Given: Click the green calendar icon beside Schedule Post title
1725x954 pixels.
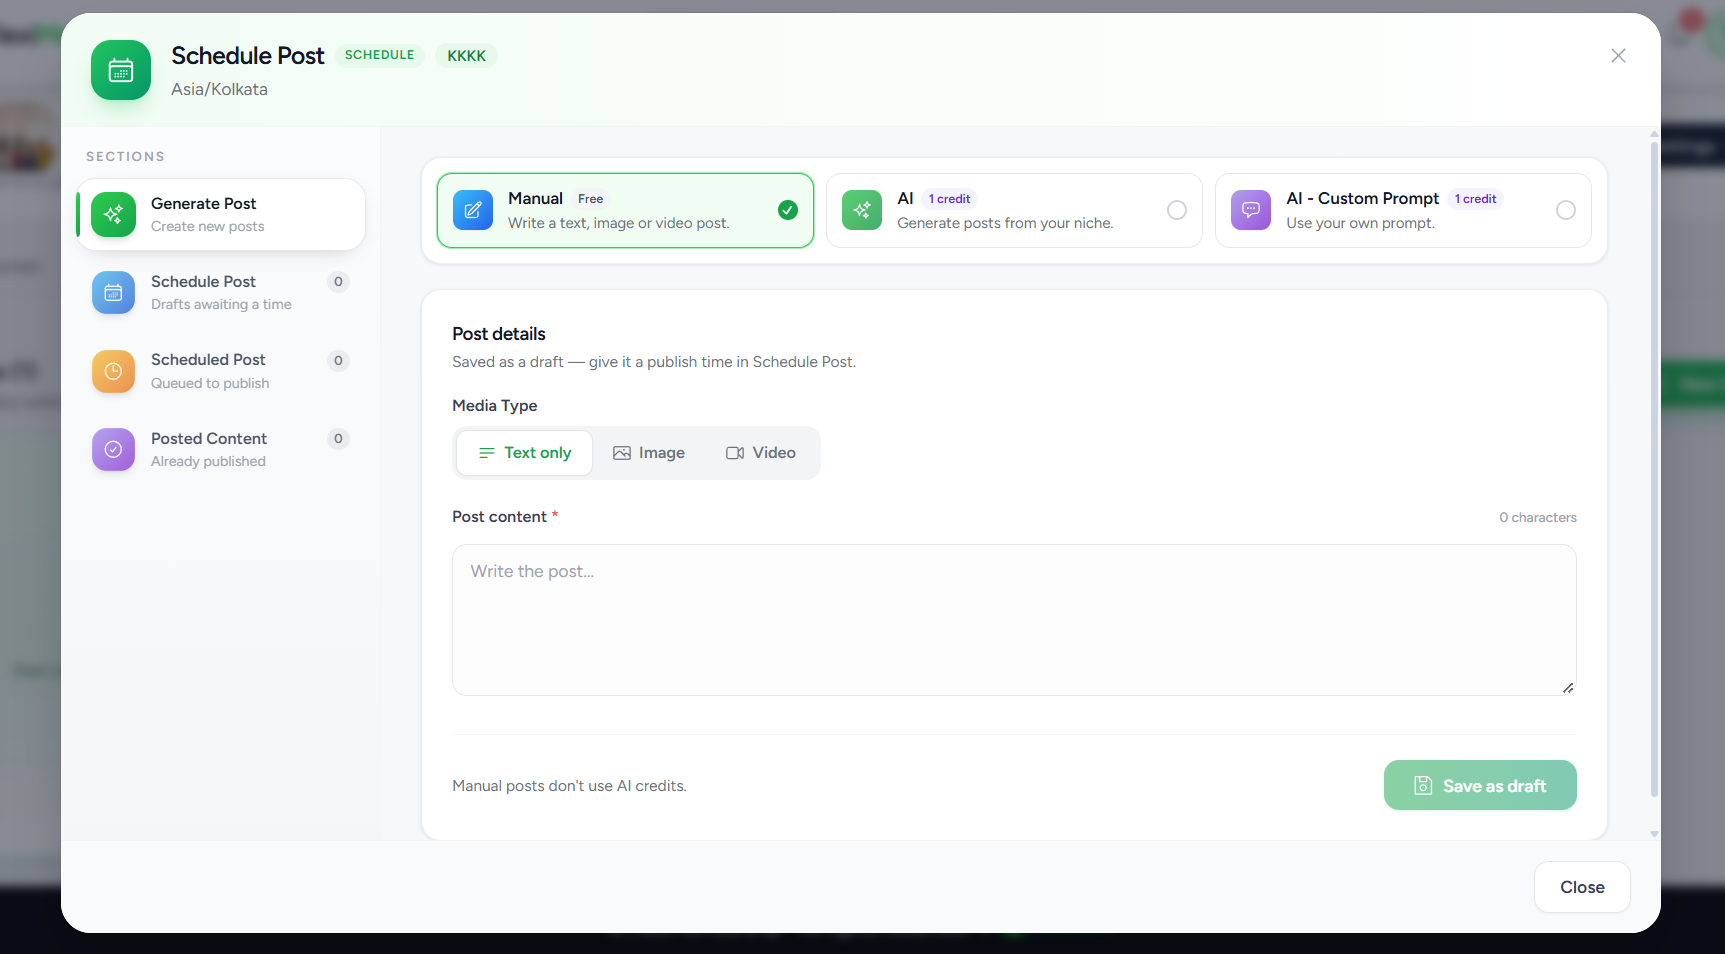Looking at the screenshot, I should tap(121, 70).
